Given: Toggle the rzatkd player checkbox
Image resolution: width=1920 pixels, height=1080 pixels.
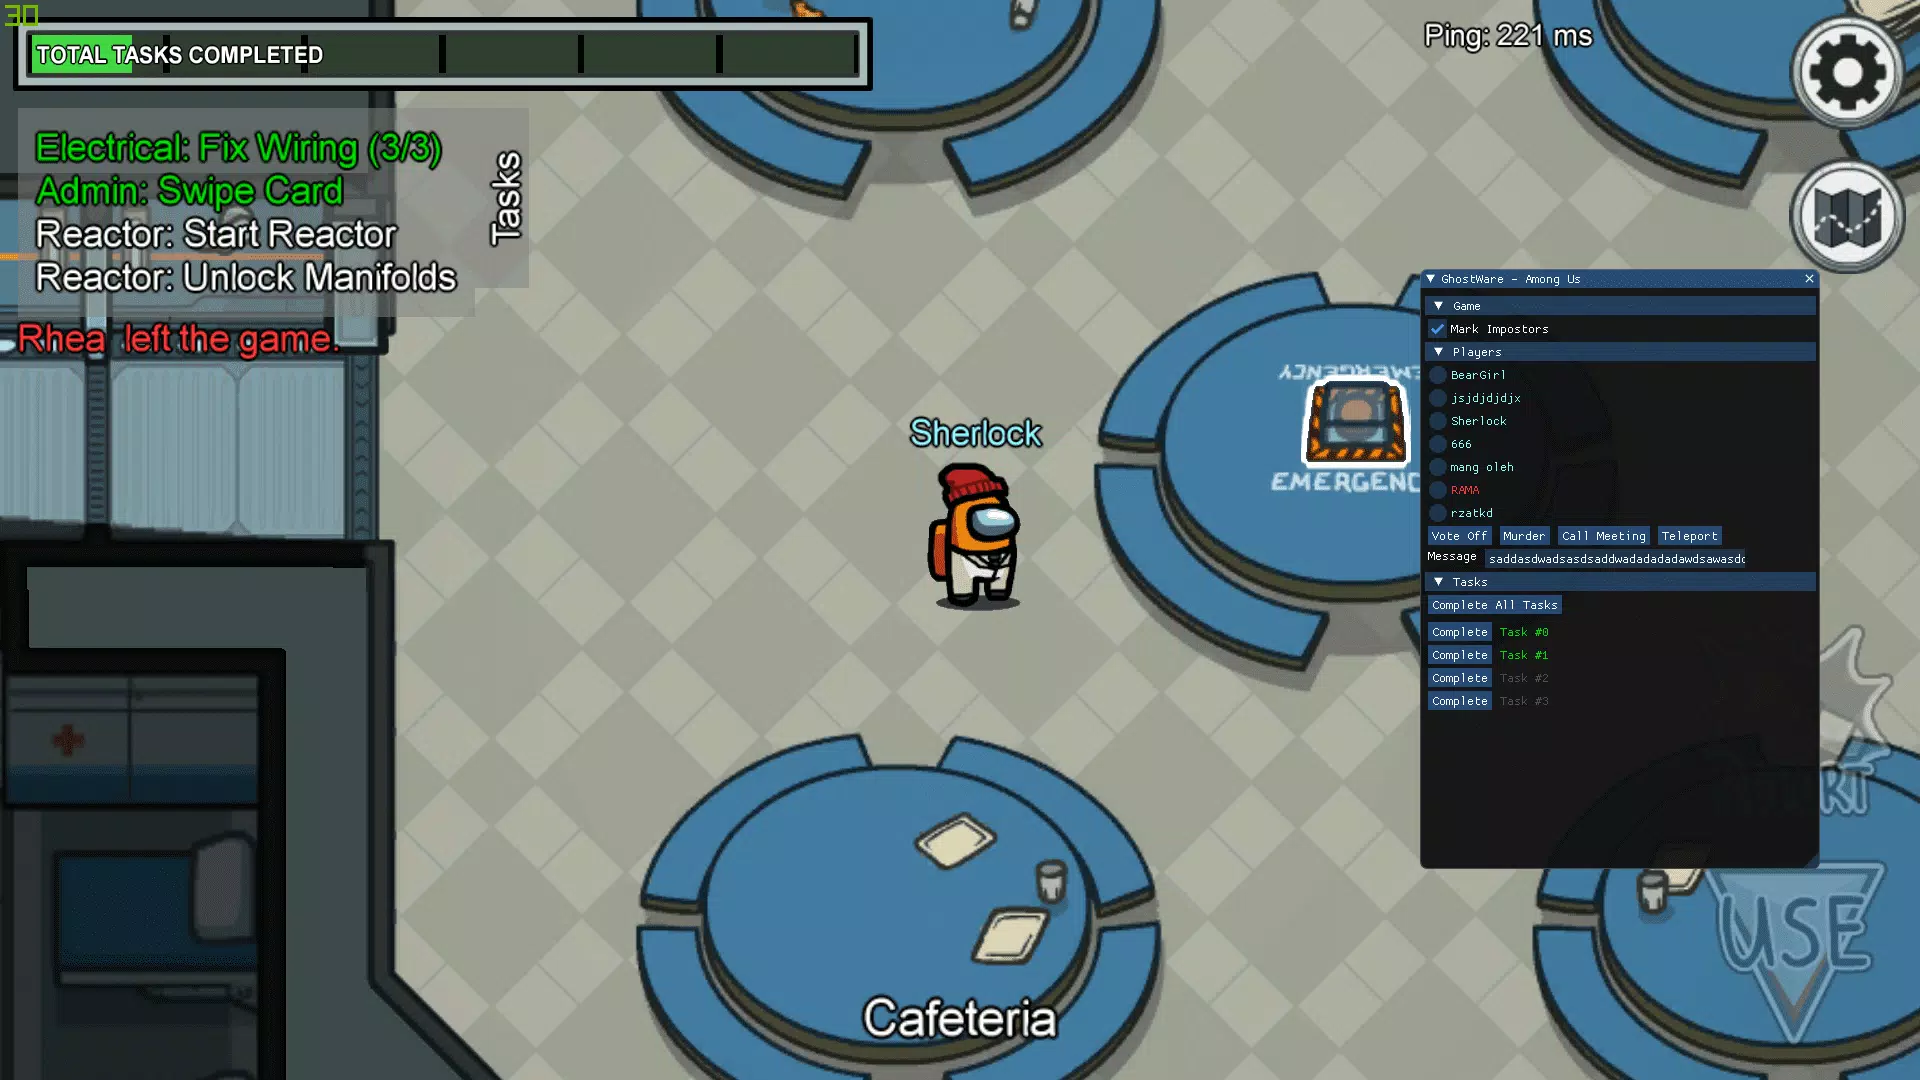Looking at the screenshot, I should pos(1437,512).
